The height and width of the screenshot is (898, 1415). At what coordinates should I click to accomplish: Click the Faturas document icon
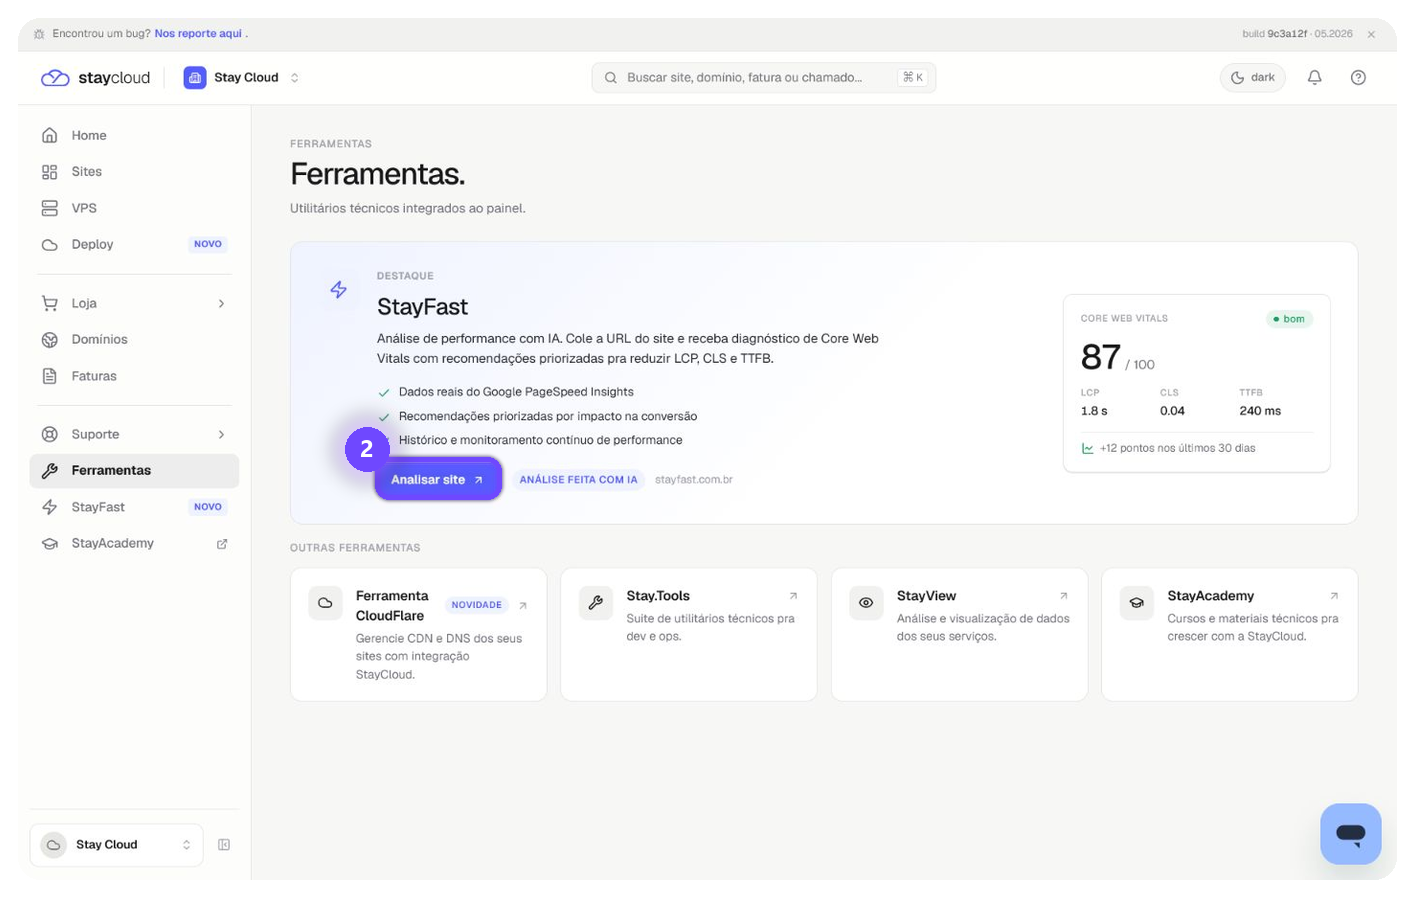[49, 376]
